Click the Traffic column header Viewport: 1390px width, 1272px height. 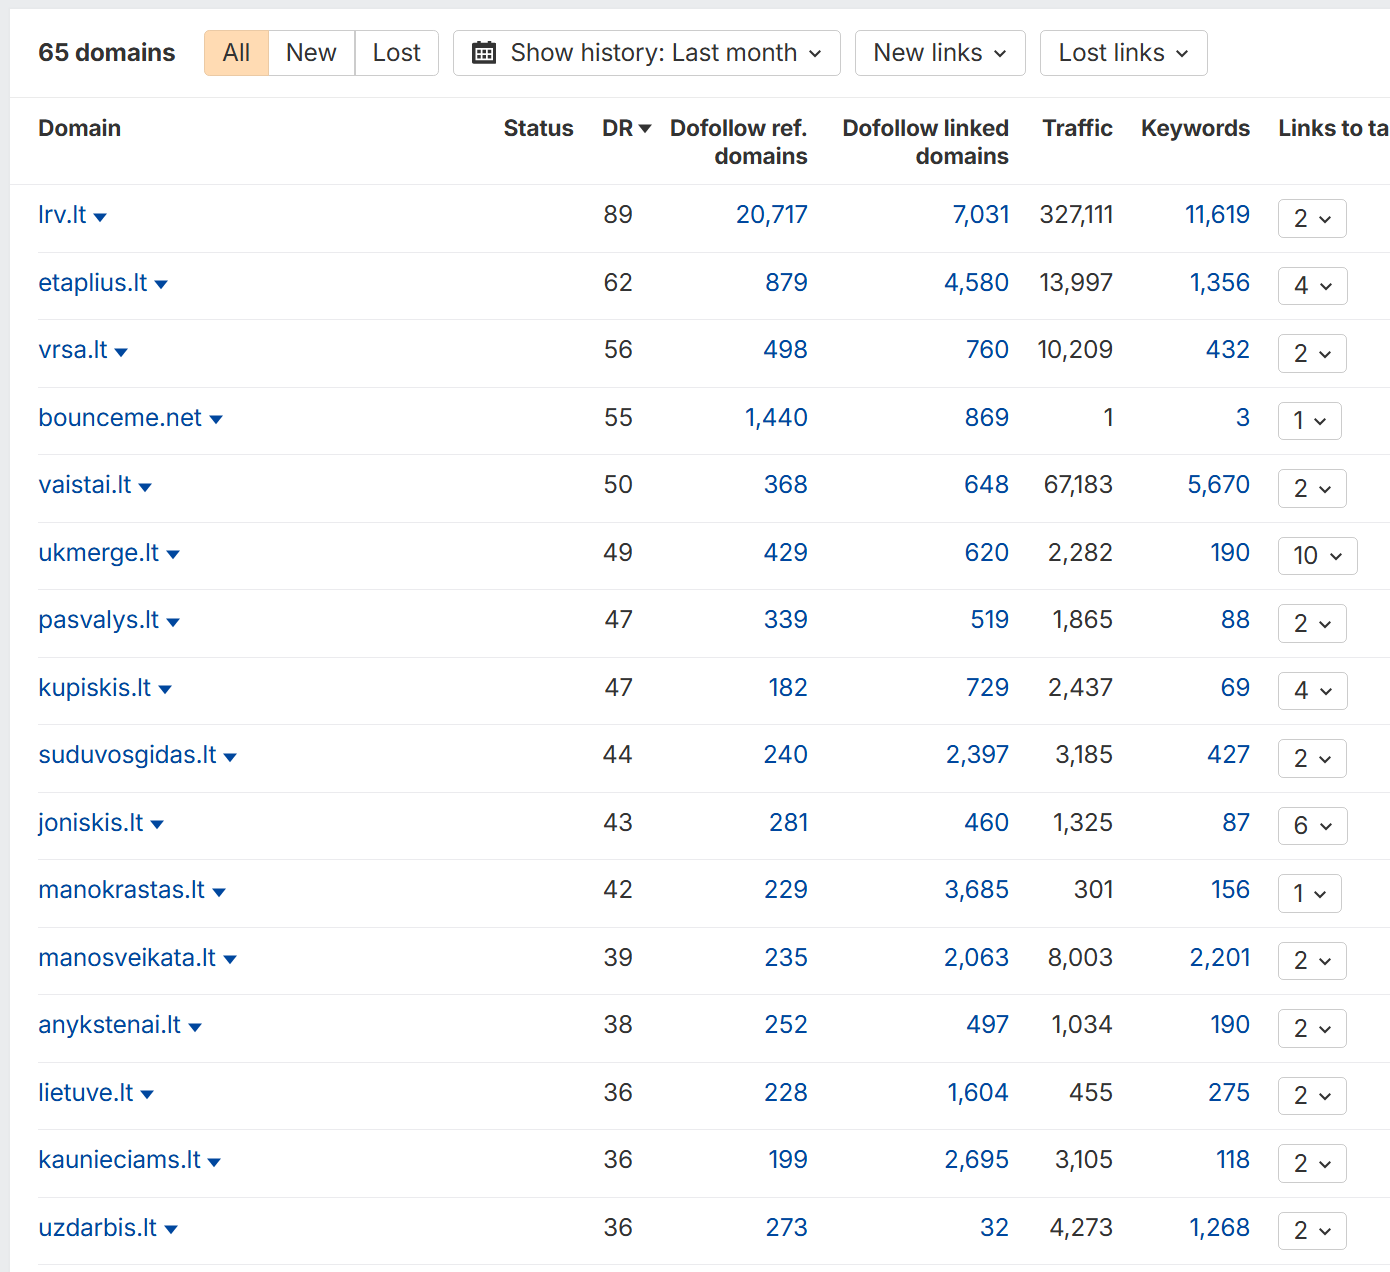(x=1077, y=128)
